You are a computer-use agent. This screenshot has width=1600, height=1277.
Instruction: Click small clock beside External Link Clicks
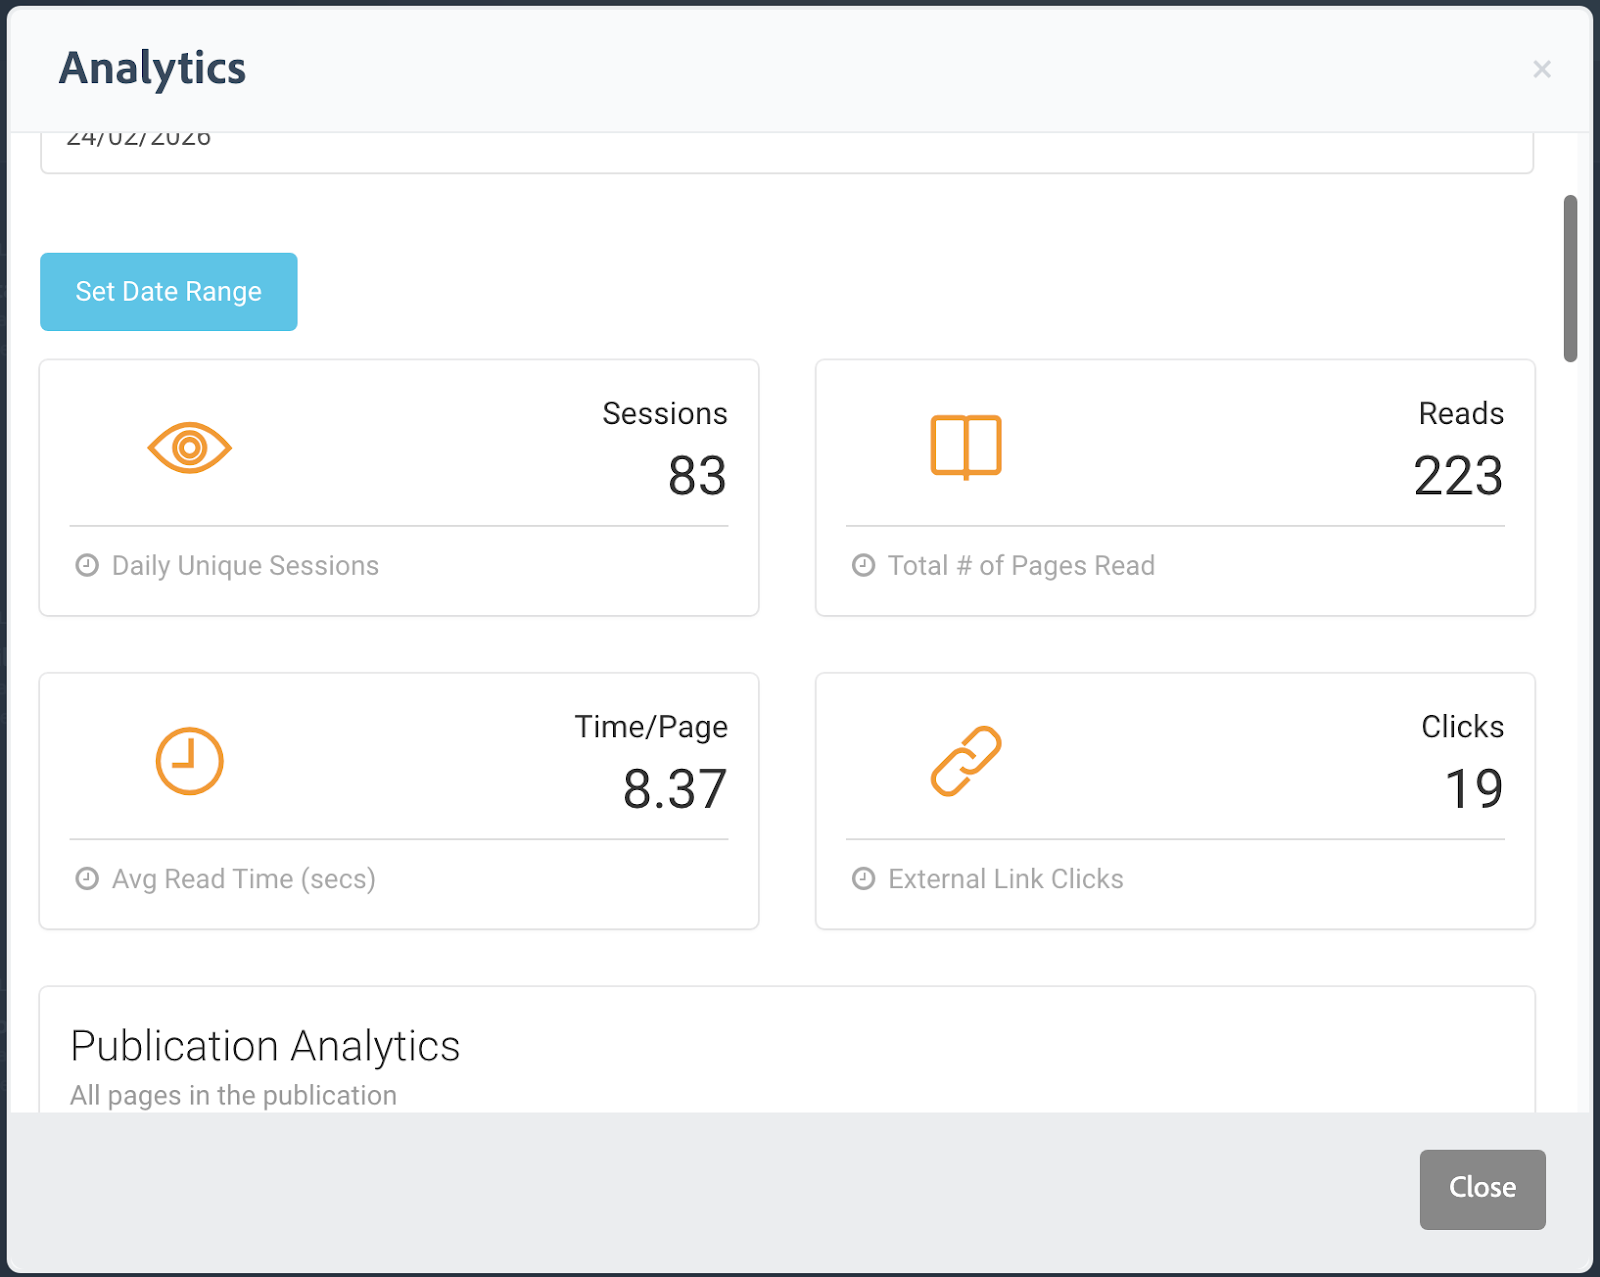tap(863, 878)
